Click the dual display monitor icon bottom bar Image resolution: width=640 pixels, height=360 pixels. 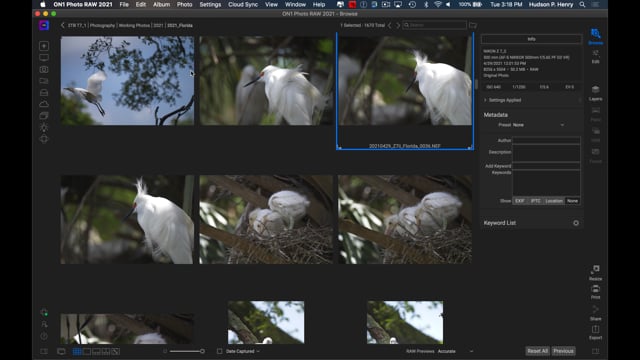[x=61, y=351]
